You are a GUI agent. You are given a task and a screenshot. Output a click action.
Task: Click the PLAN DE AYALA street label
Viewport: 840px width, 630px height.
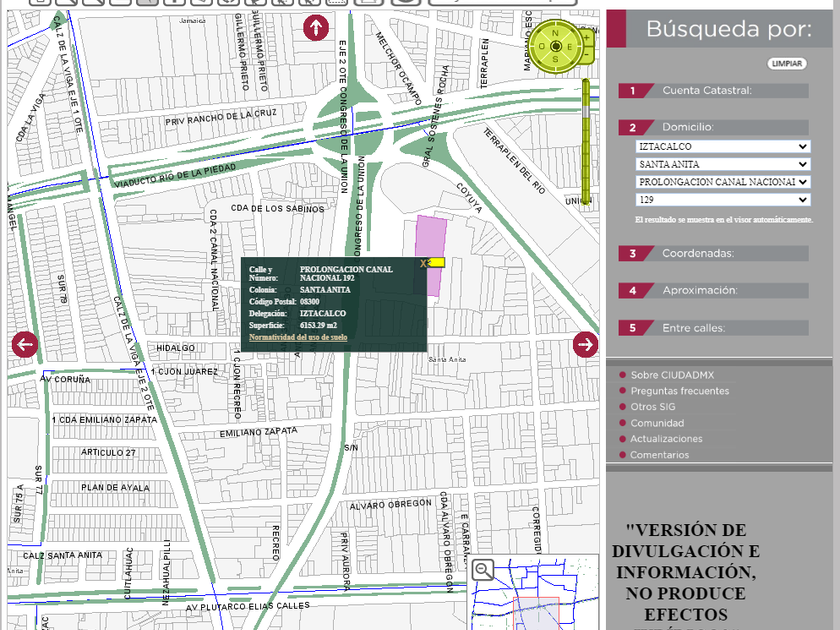(x=115, y=488)
